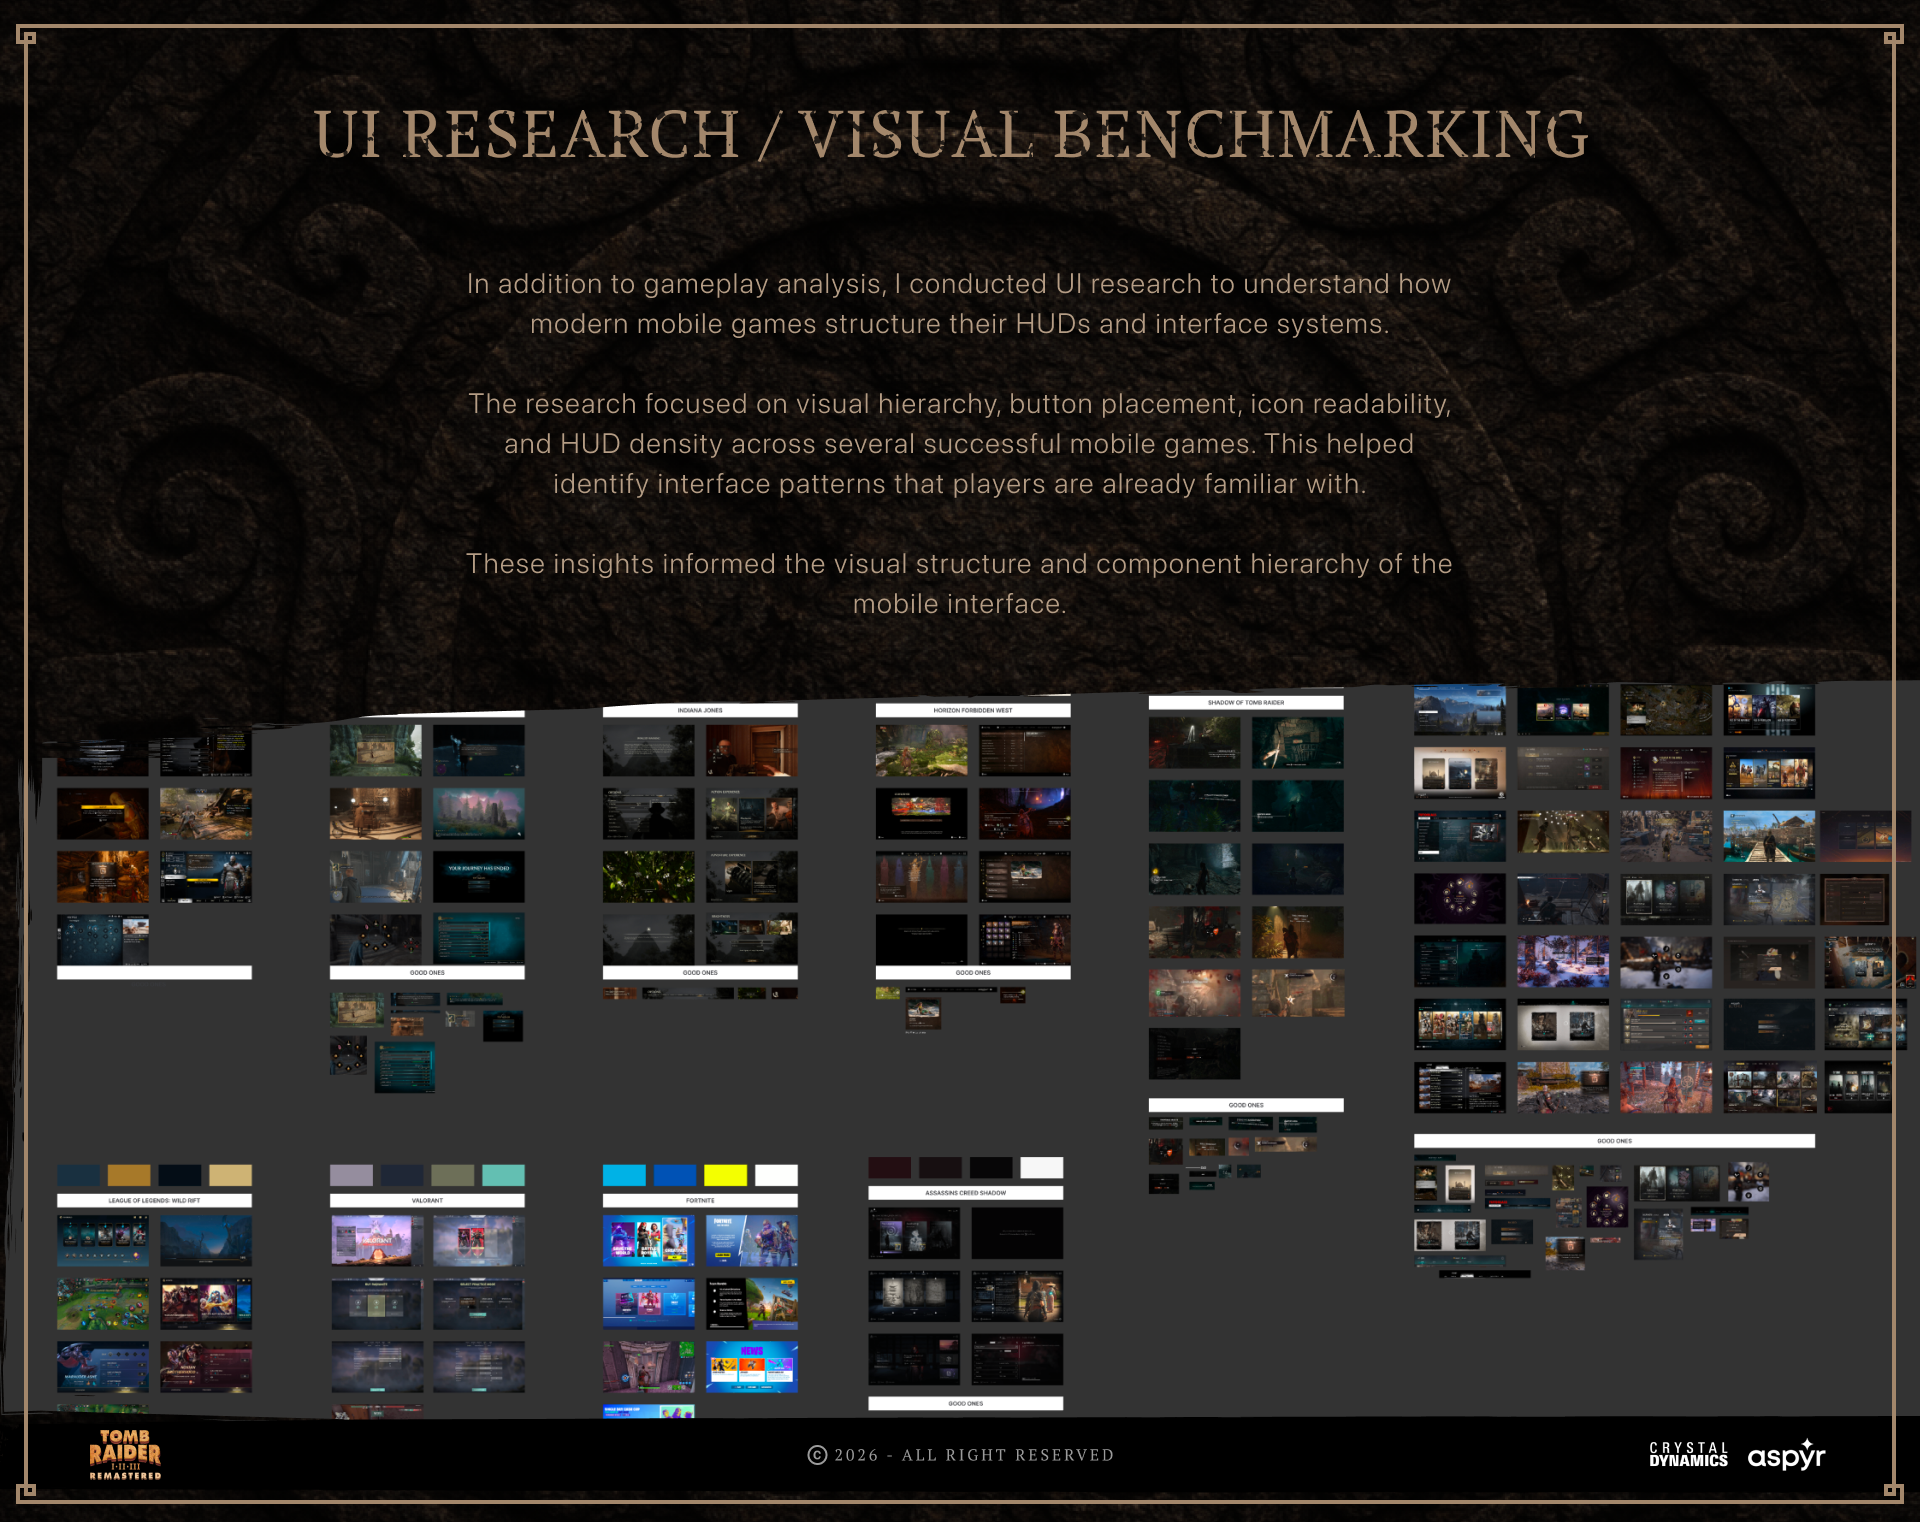Click the Shadow of Tomb Raider header
Screen dimensions: 1920x1522
click(x=1246, y=702)
